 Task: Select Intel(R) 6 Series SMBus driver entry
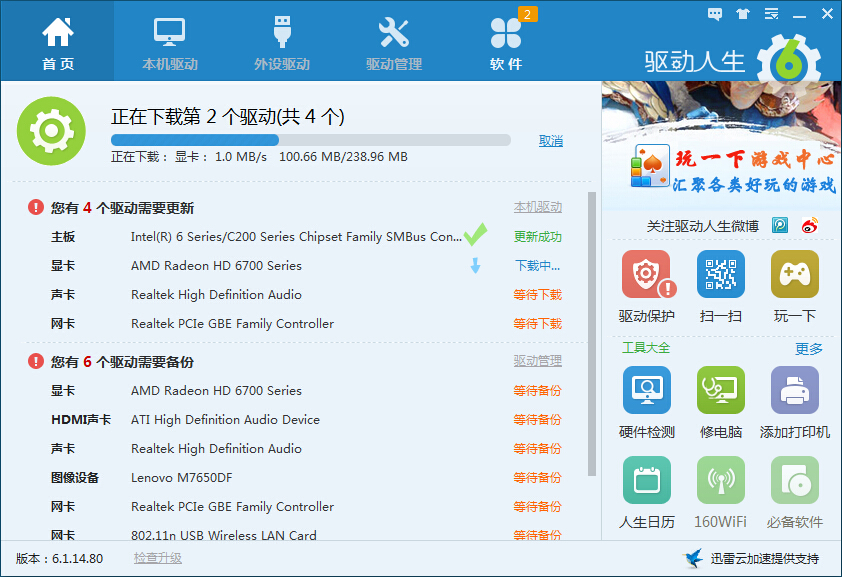click(296, 237)
